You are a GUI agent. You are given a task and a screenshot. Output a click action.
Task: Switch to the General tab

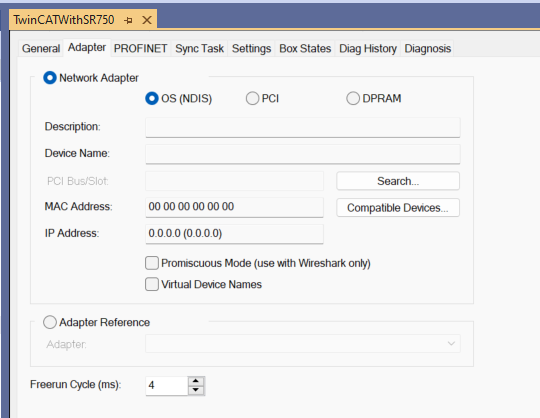[41, 49]
